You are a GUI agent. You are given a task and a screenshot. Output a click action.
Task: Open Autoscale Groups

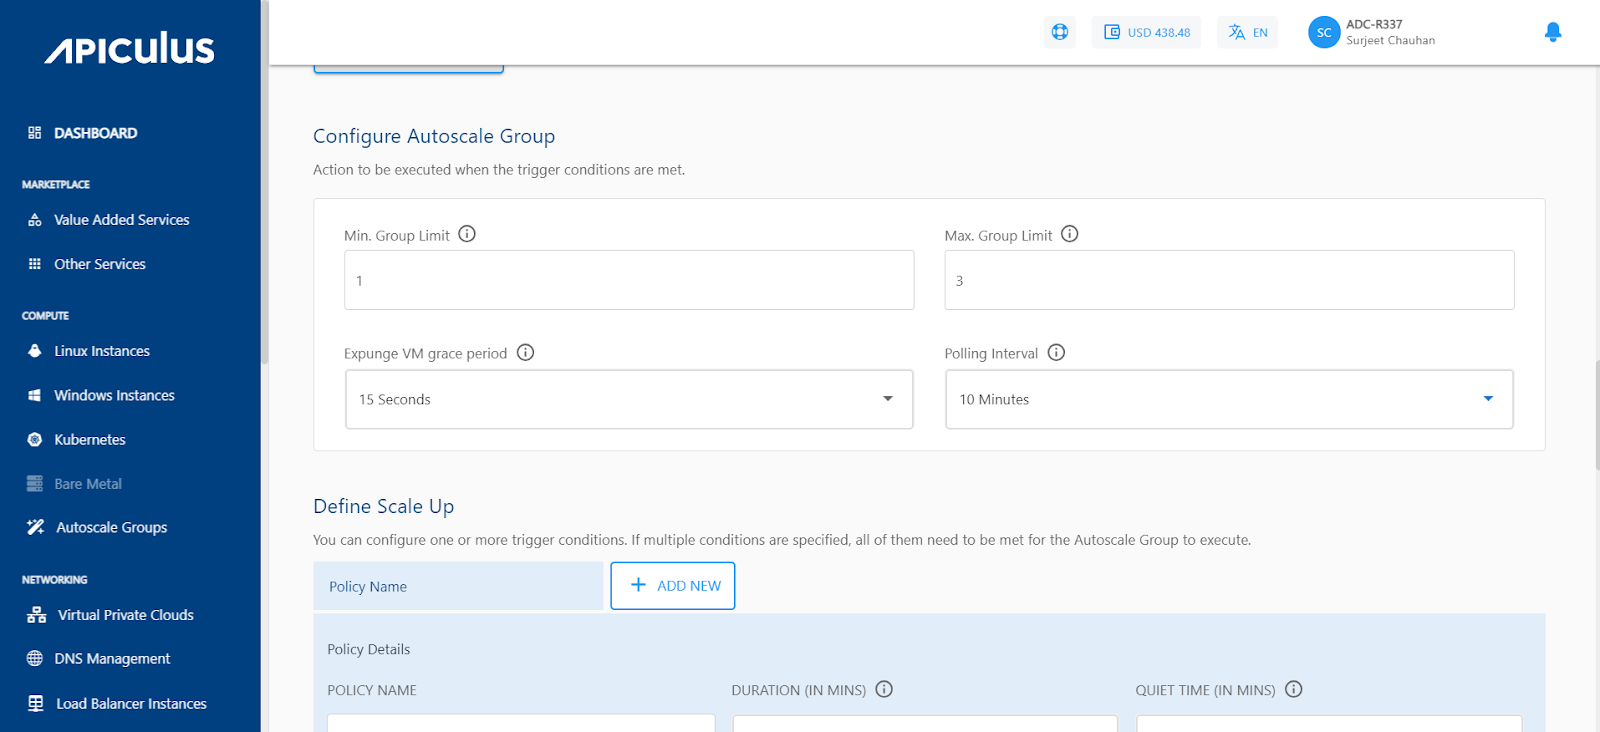pos(112,527)
